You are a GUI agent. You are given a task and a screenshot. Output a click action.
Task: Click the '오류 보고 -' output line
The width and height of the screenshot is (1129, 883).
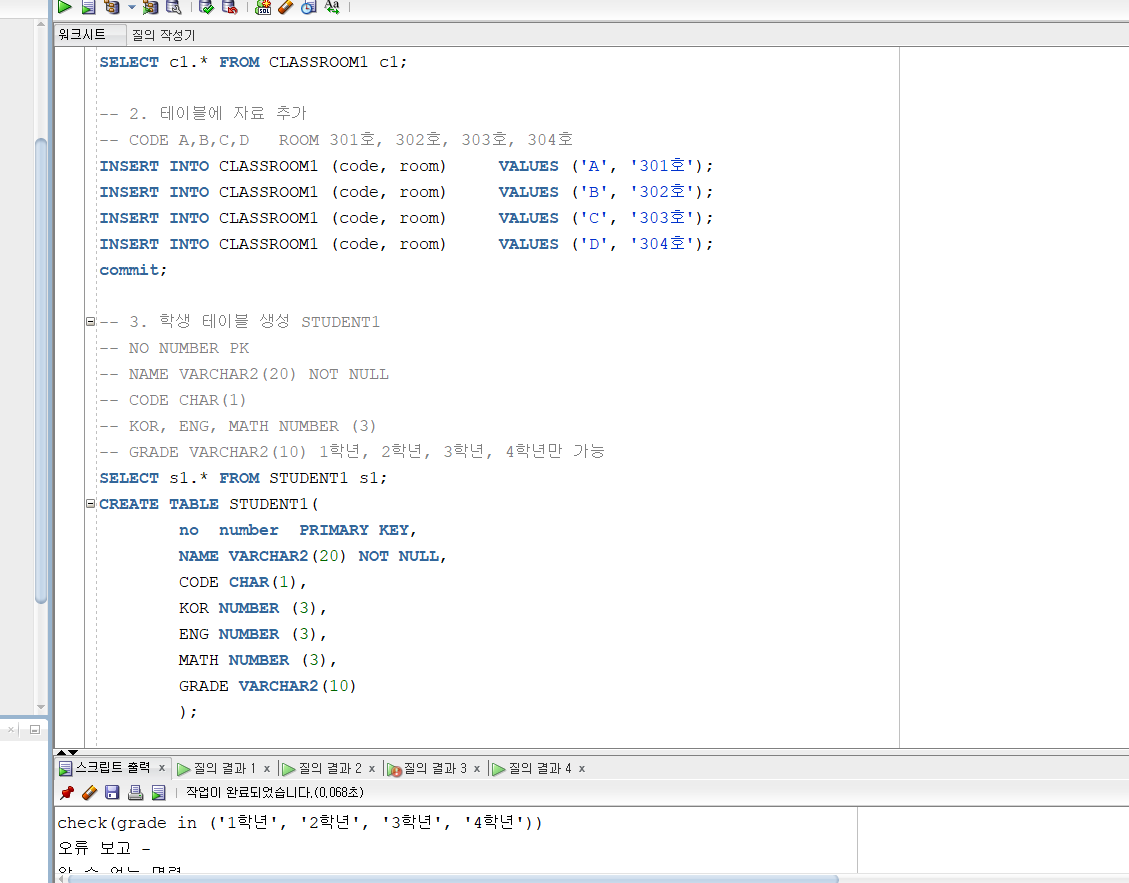pyautogui.click(x=104, y=848)
